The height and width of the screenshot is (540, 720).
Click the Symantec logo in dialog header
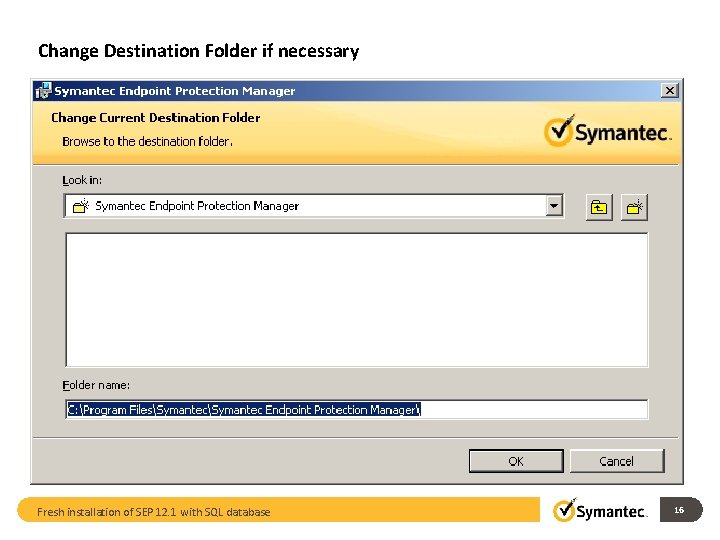(x=607, y=131)
